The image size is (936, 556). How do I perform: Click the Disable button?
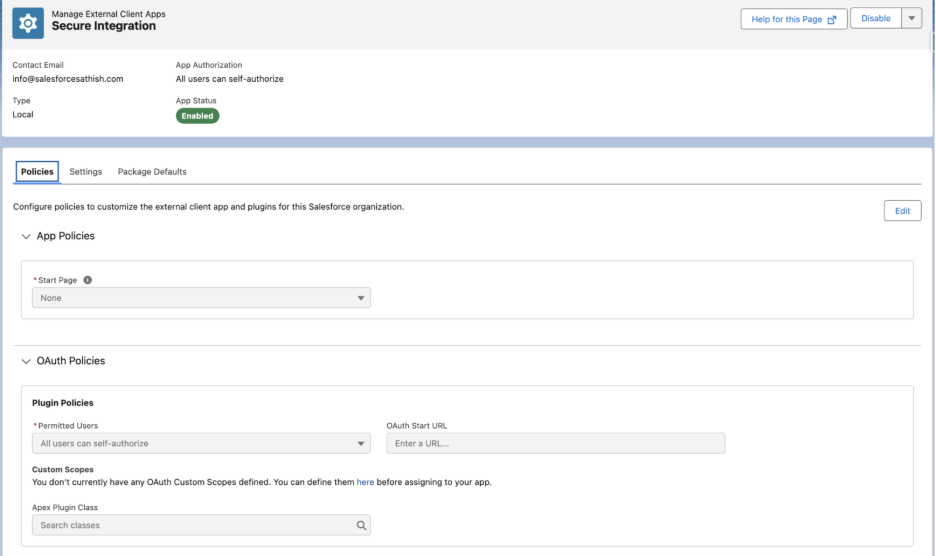click(x=875, y=19)
